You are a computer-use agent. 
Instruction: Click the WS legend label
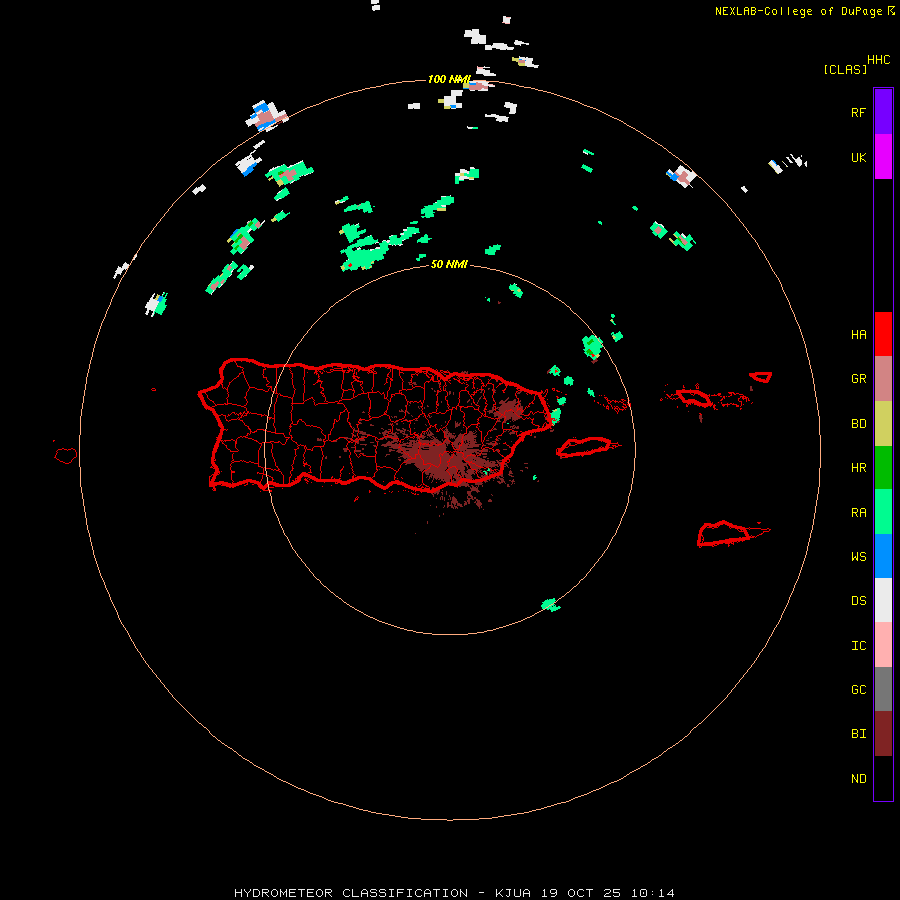click(858, 557)
